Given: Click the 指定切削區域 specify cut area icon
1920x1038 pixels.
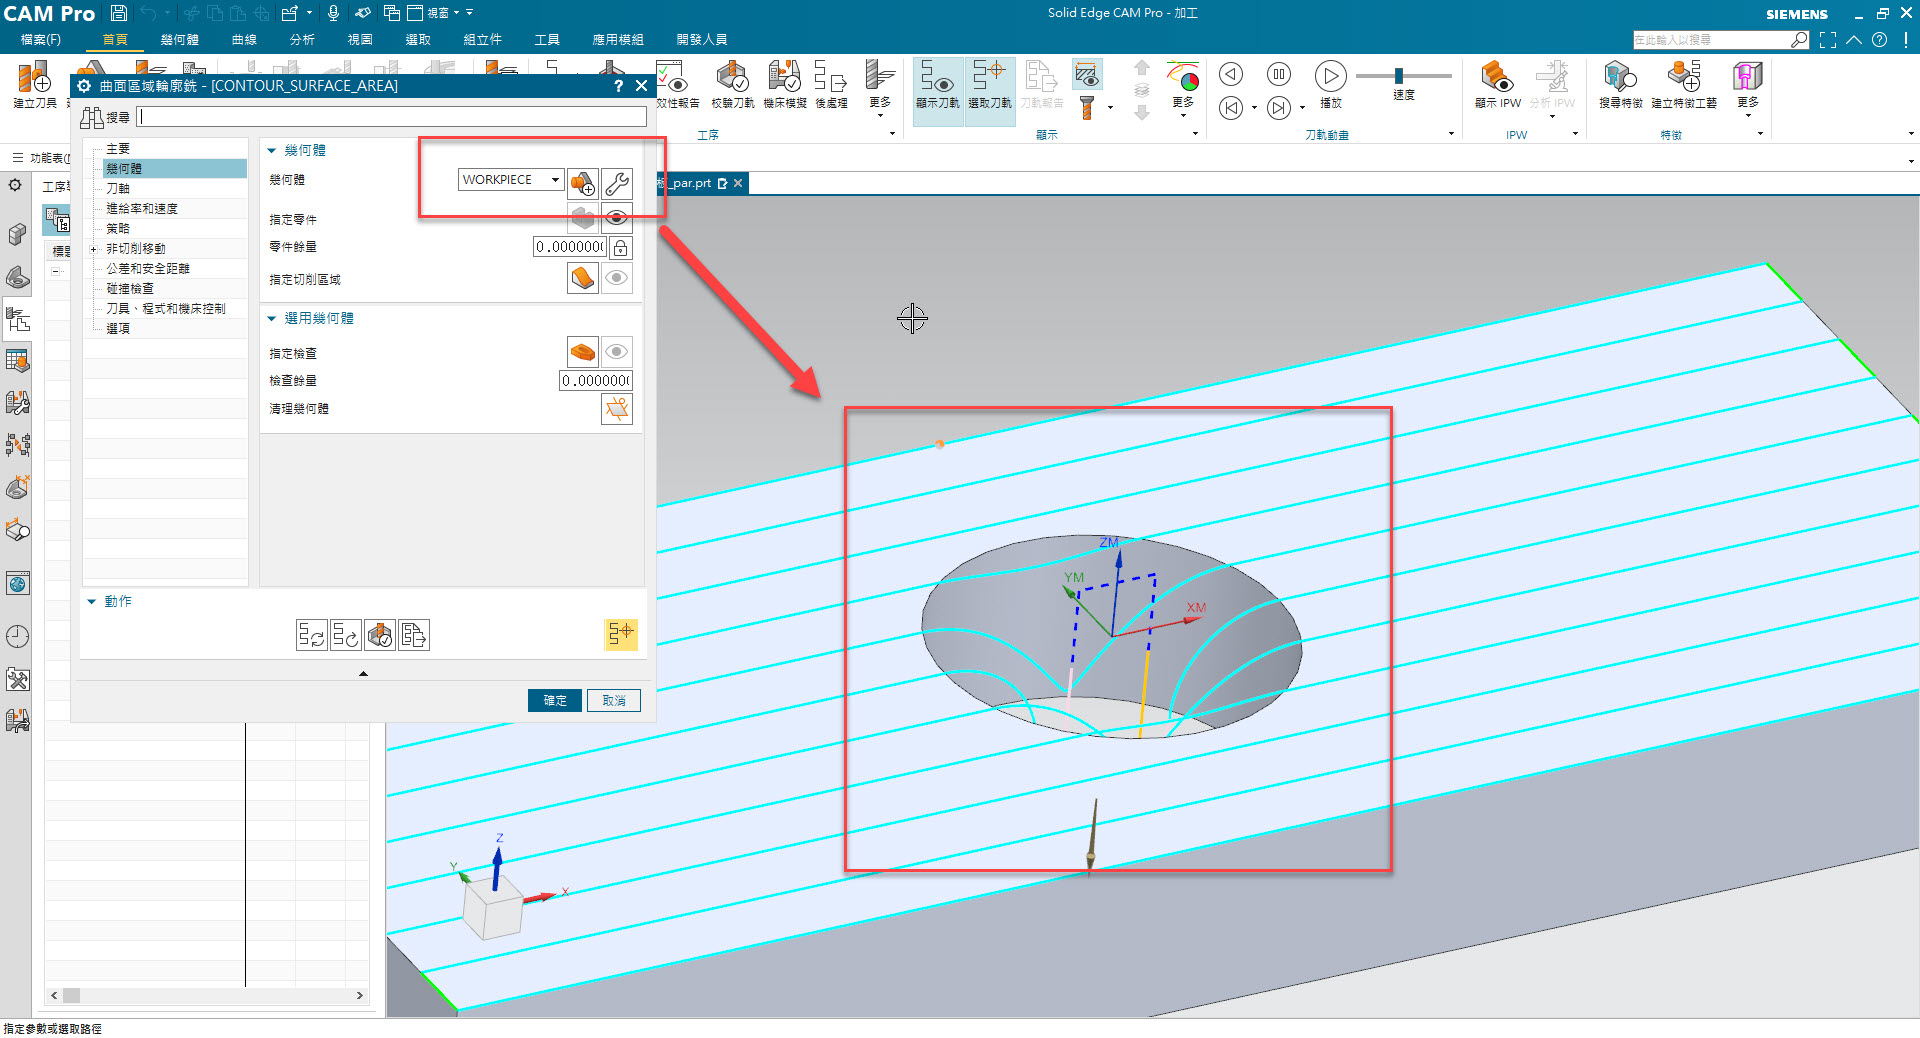Looking at the screenshot, I should coord(583,278).
